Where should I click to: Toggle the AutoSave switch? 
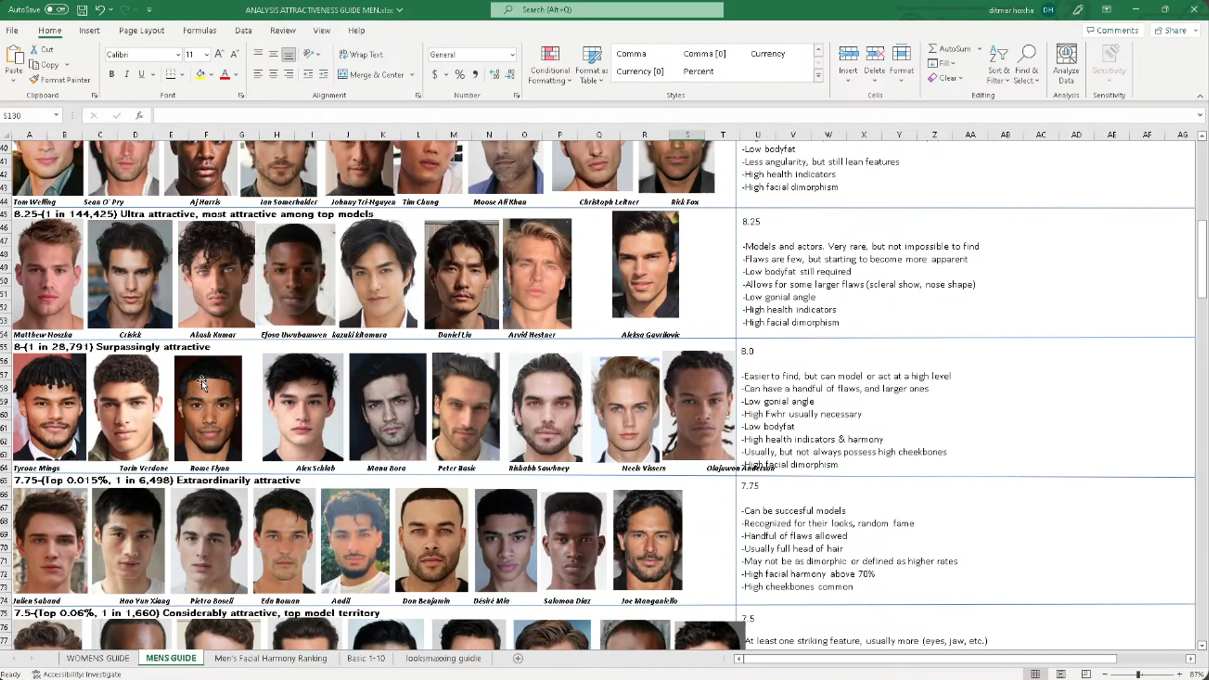(55, 10)
